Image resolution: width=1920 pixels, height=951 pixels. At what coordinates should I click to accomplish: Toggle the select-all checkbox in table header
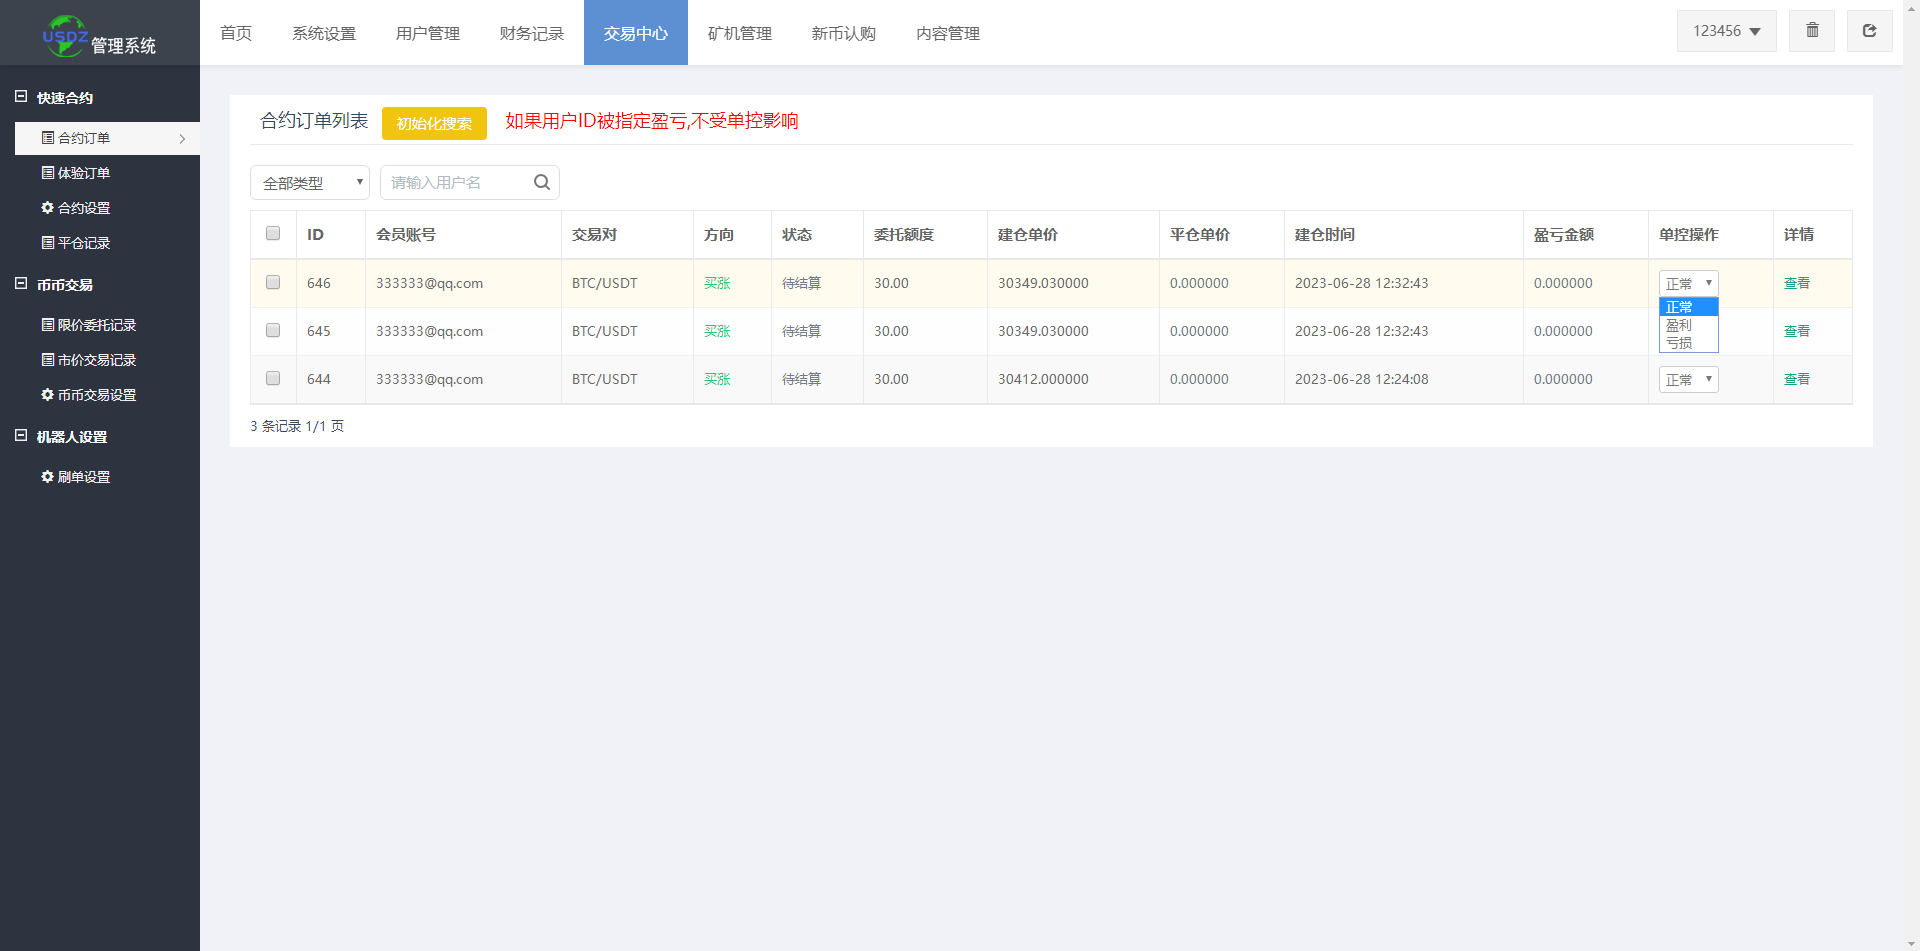[273, 234]
